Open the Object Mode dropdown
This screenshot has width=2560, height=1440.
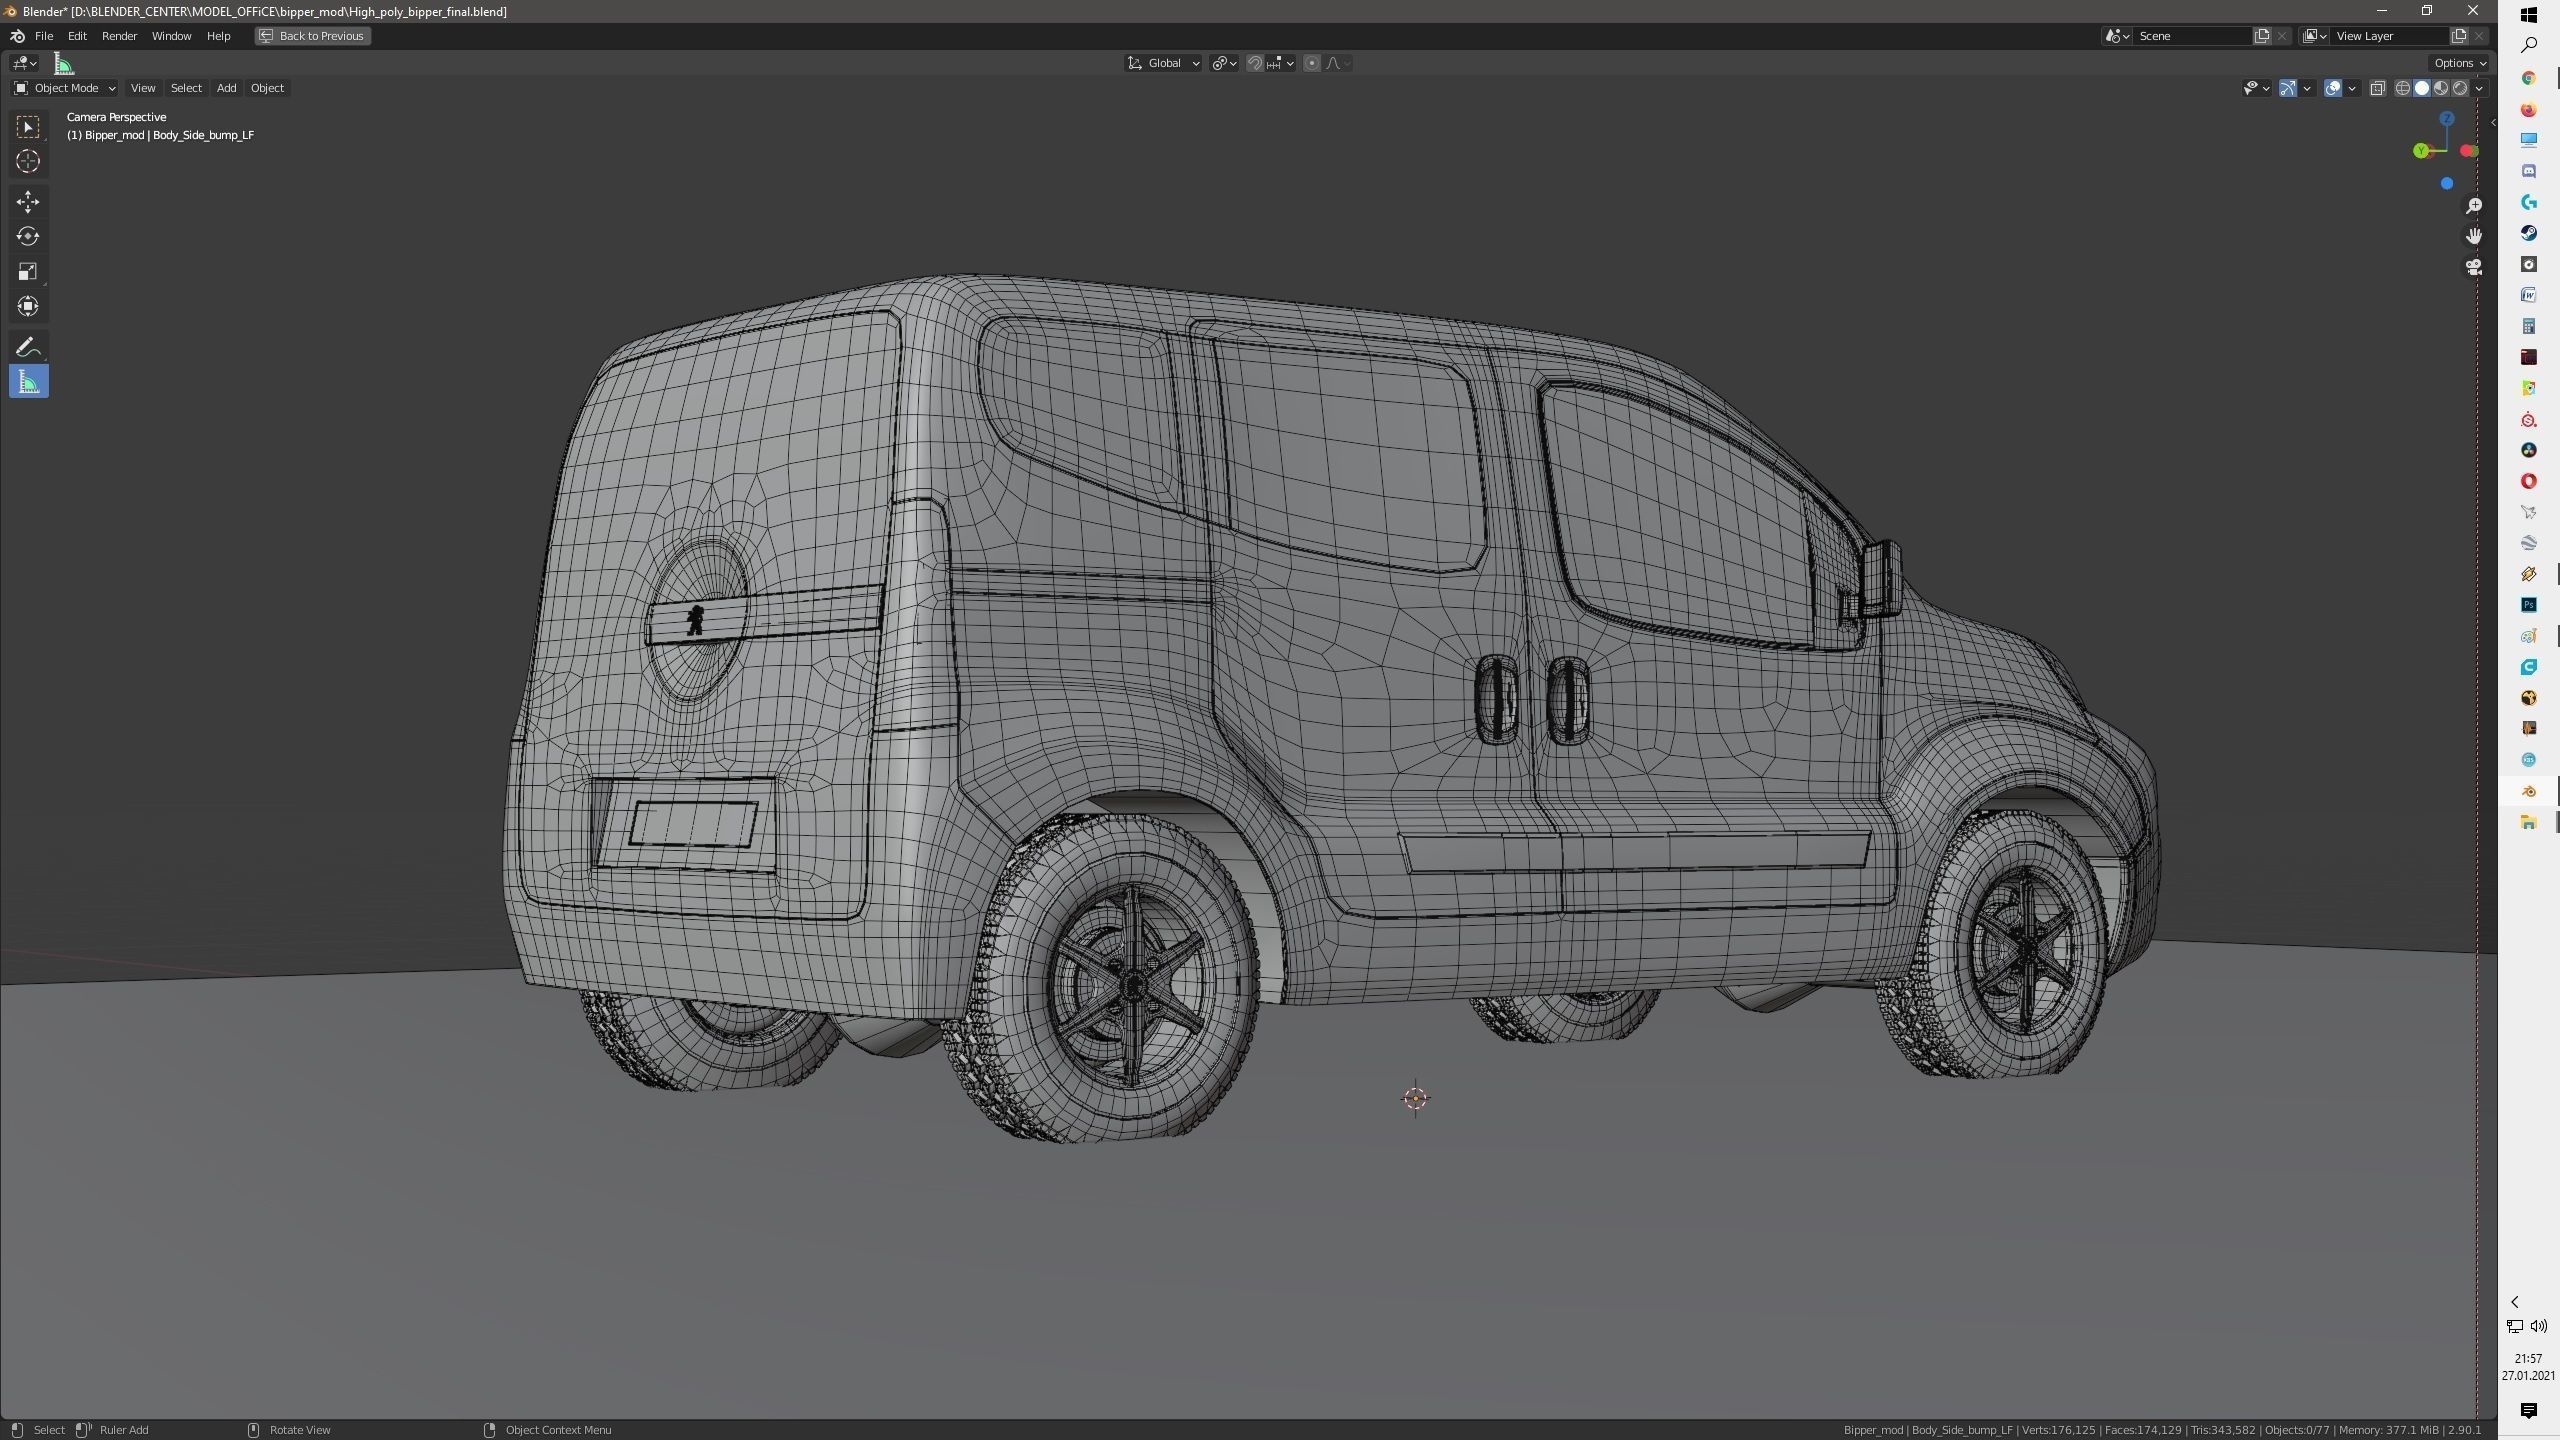click(x=64, y=88)
